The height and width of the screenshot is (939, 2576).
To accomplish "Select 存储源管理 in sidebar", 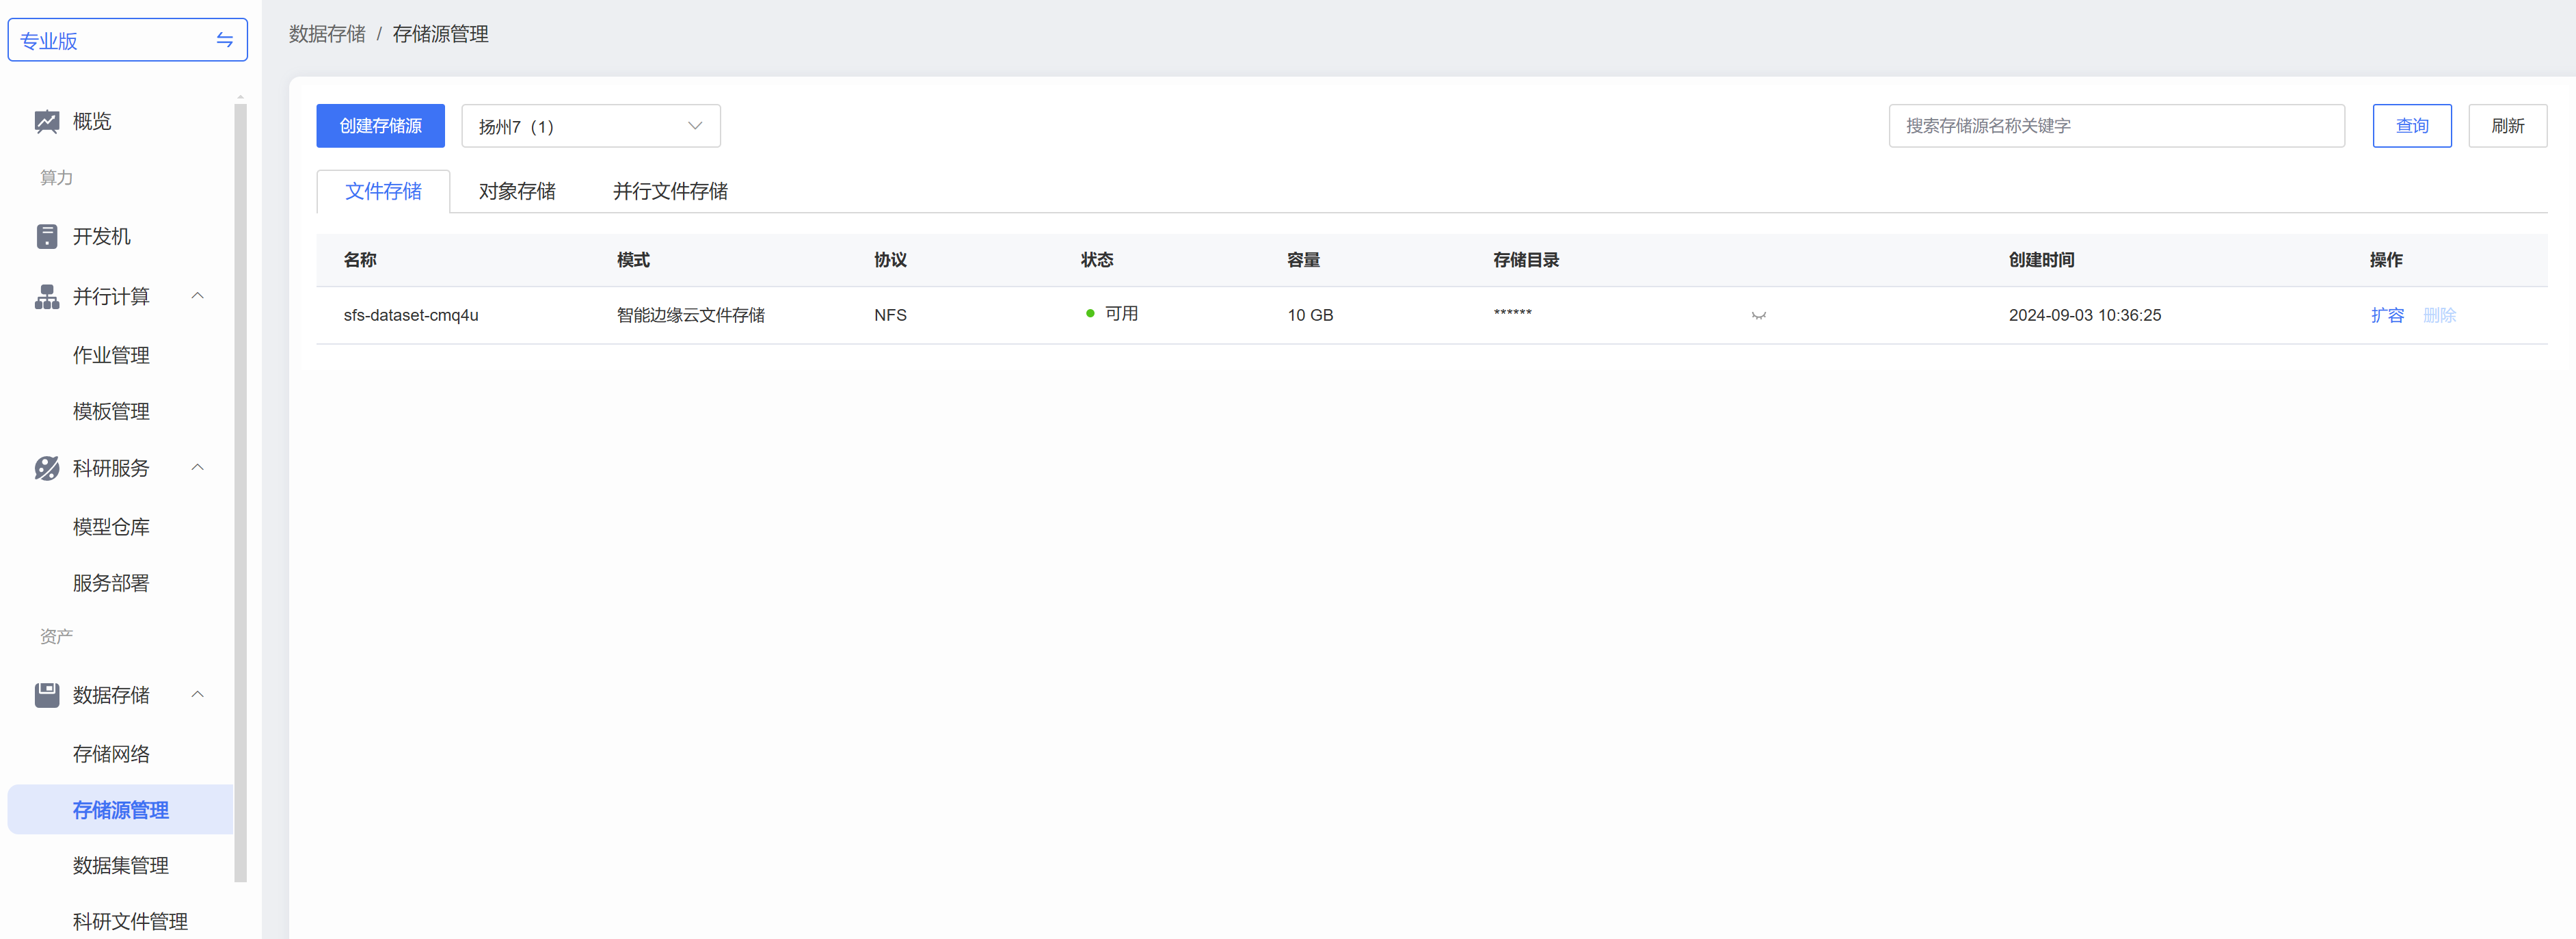I will coord(121,810).
